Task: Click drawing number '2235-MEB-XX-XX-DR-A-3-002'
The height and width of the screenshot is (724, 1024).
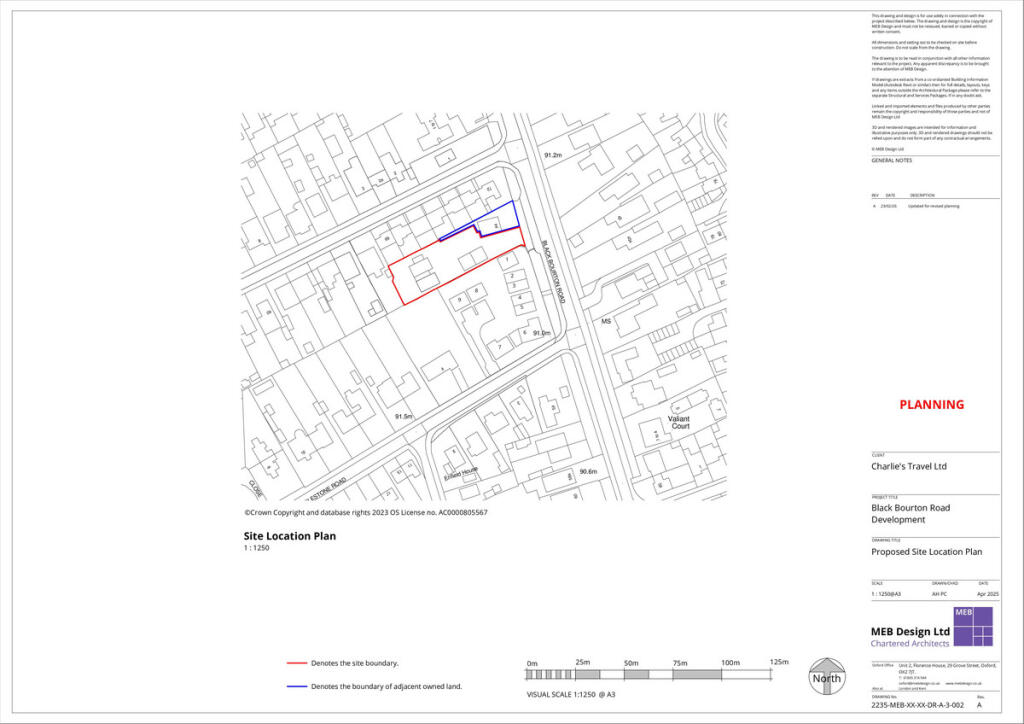Action: (x=917, y=706)
